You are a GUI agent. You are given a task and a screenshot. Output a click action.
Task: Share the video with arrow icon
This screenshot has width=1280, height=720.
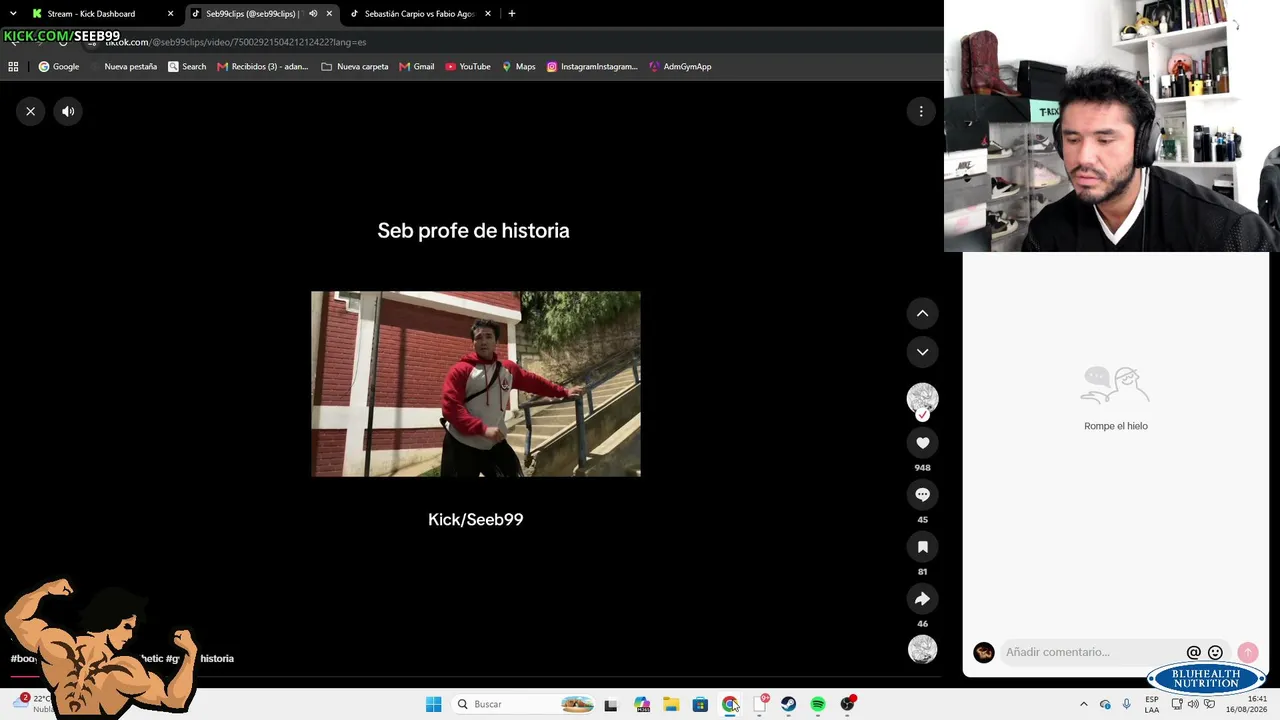coord(922,599)
